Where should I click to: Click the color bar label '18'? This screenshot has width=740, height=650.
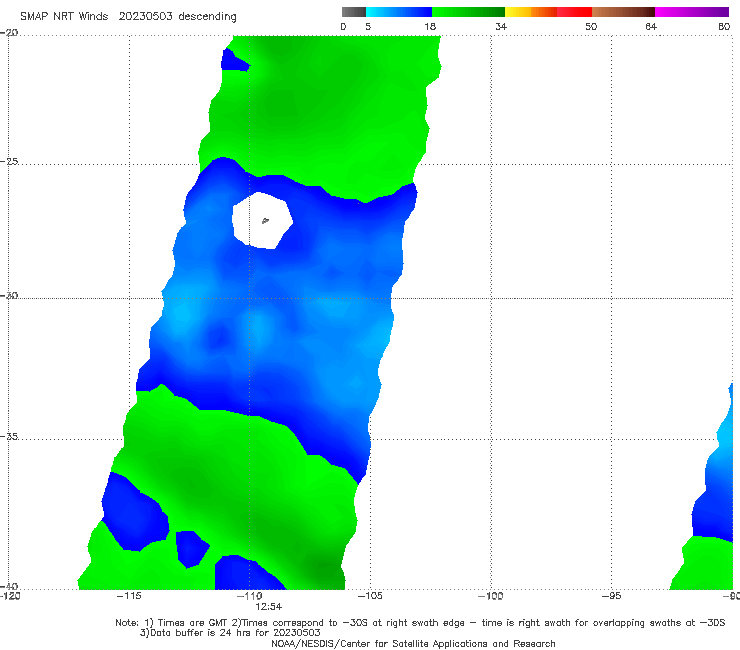pos(430,27)
